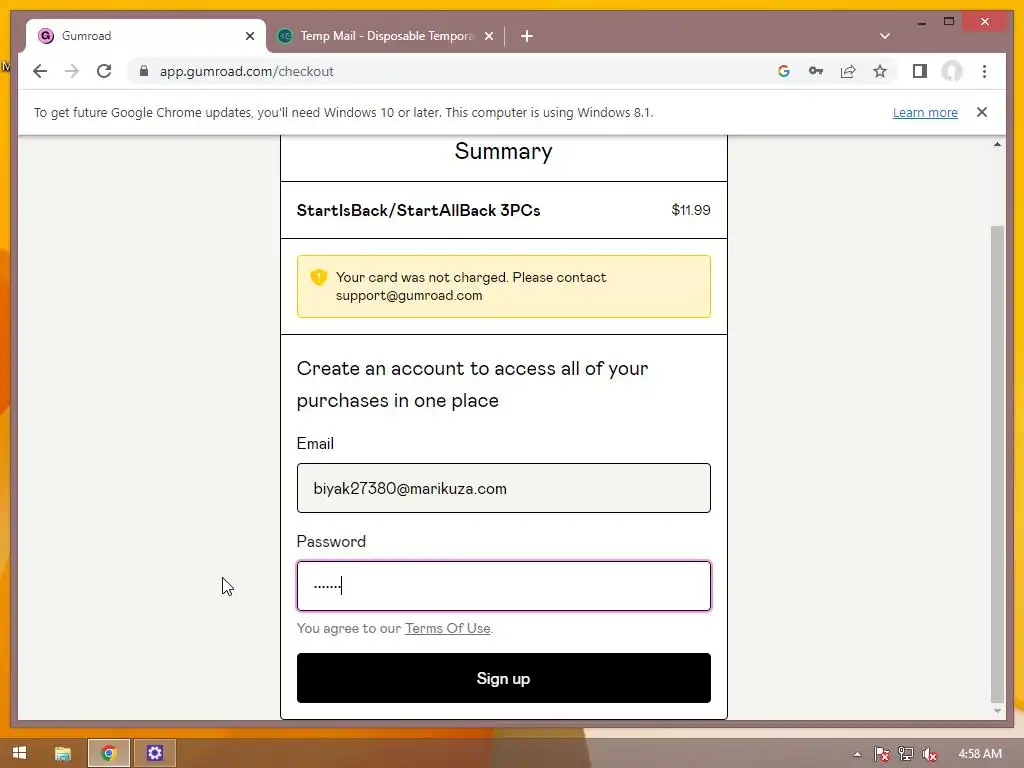Image resolution: width=1024 pixels, height=768 pixels.
Task: Click the $11.99 price text
Action: 691,210
